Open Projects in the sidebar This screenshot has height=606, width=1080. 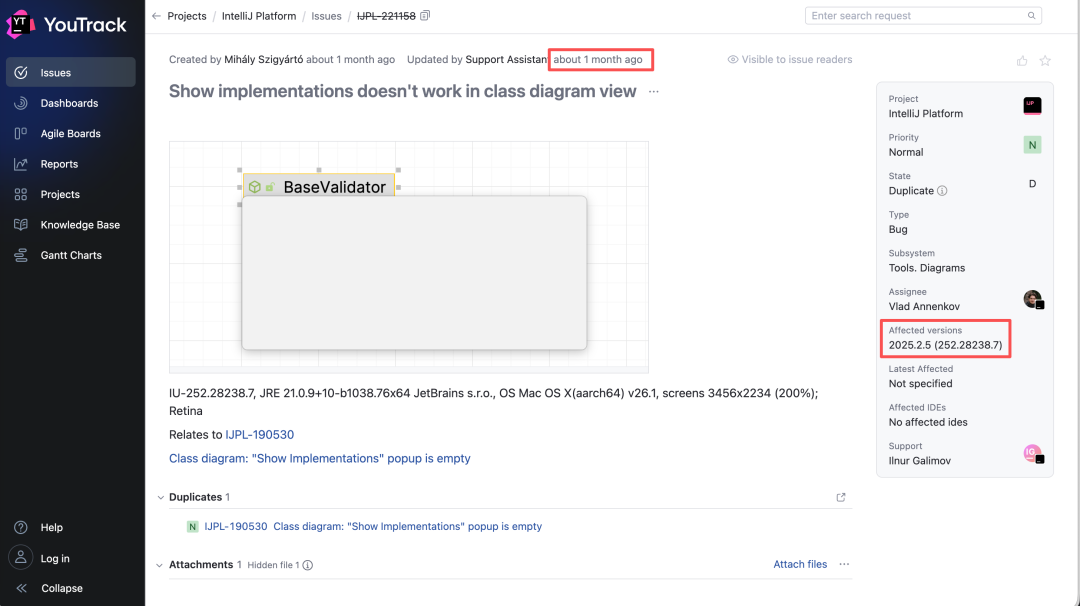click(x=71, y=194)
